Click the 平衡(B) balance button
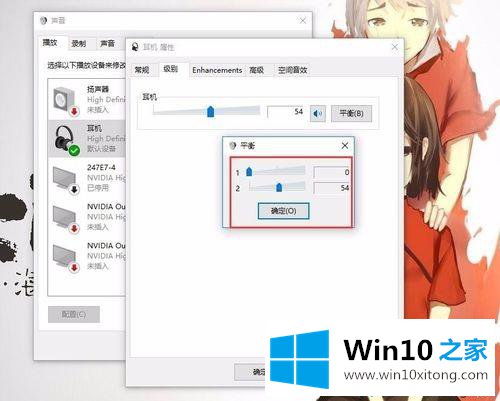 (351, 113)
